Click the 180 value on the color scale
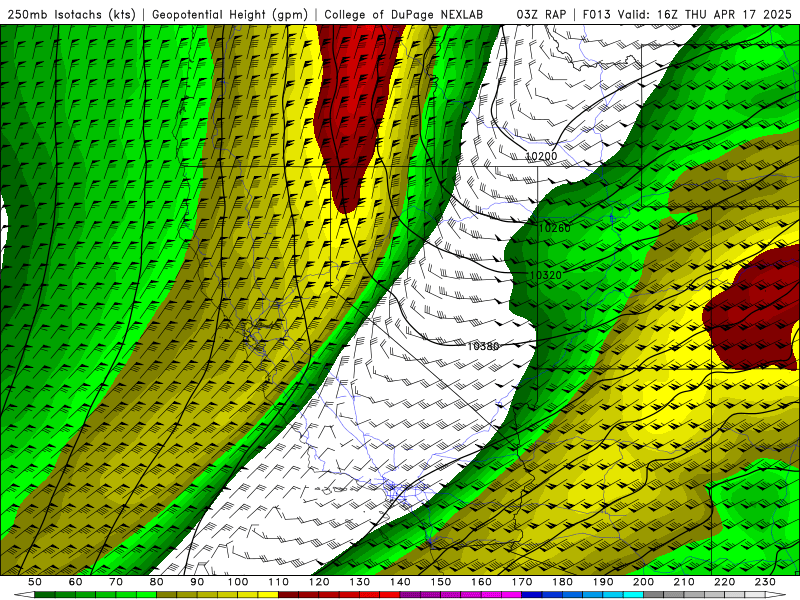The height and width of the screenshot is (600, 800). (562, 582)
